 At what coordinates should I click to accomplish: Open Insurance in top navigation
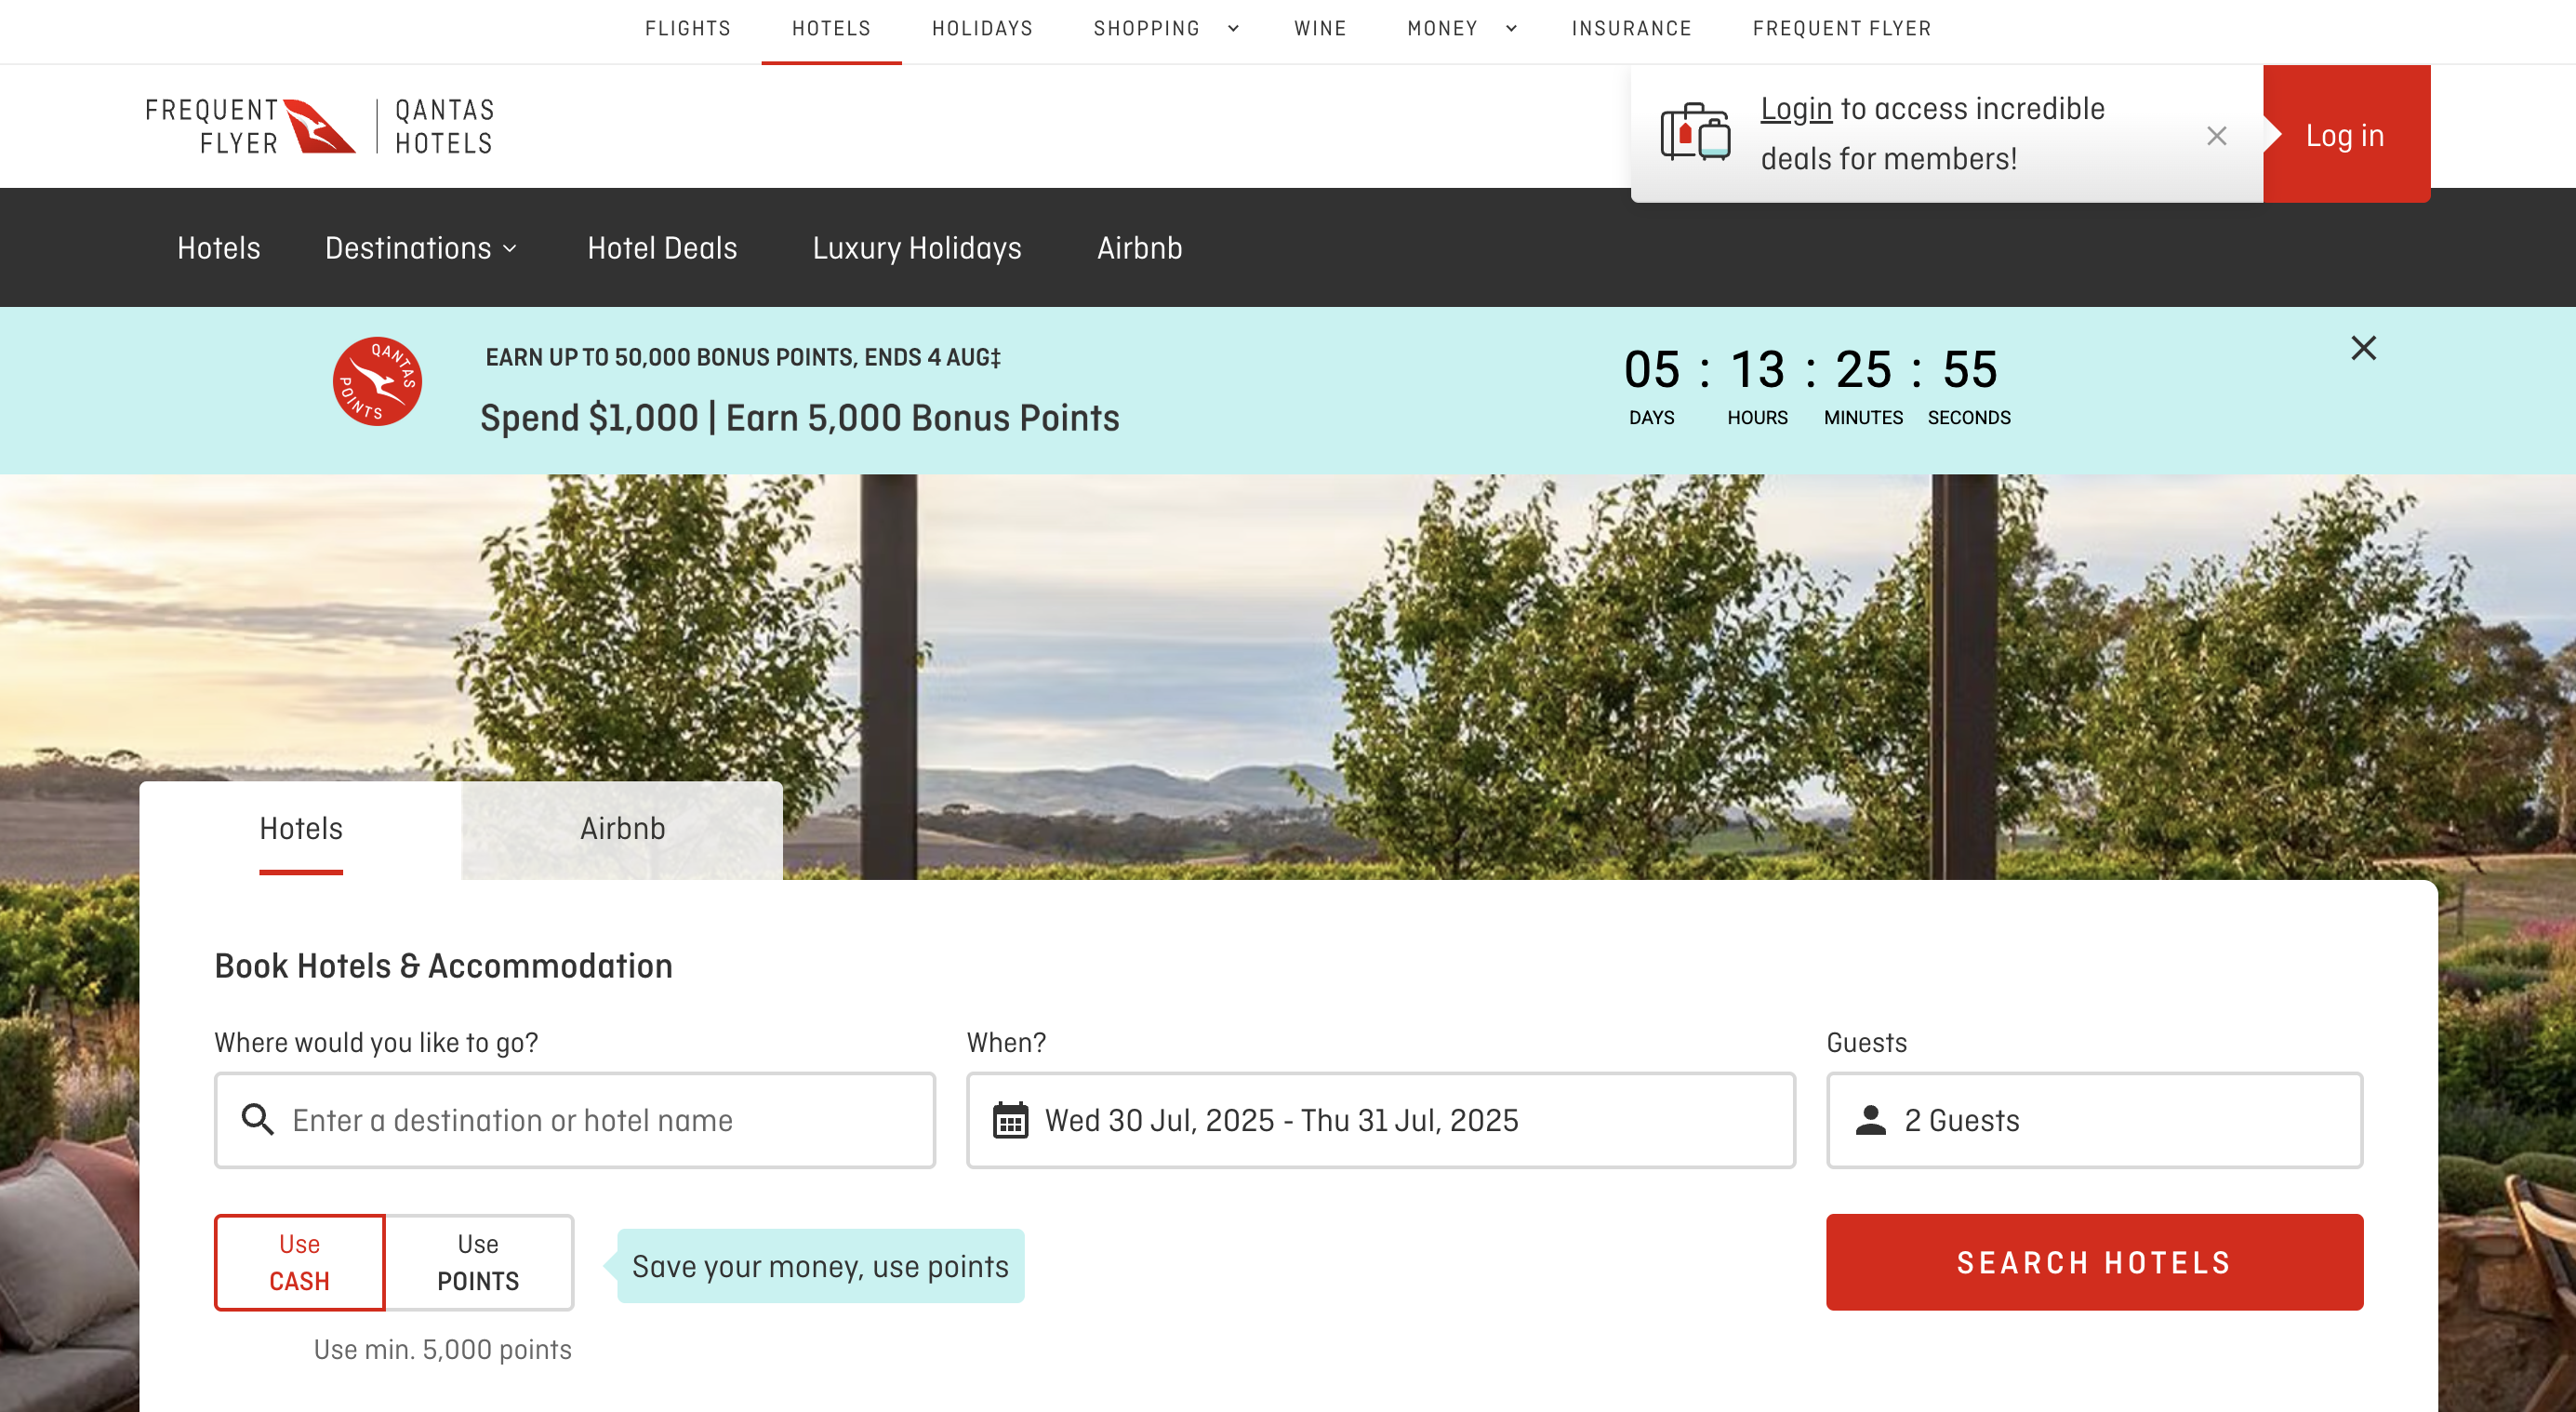1631,29
